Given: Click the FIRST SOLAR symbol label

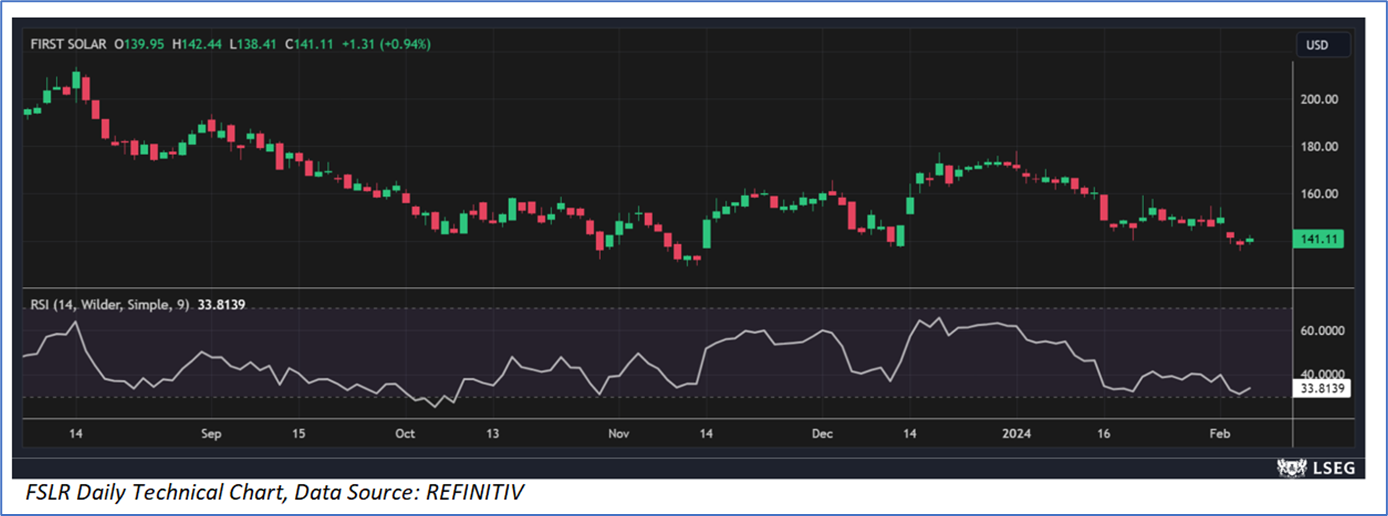Looking at the screenshot, I should [x=69, y=45].
